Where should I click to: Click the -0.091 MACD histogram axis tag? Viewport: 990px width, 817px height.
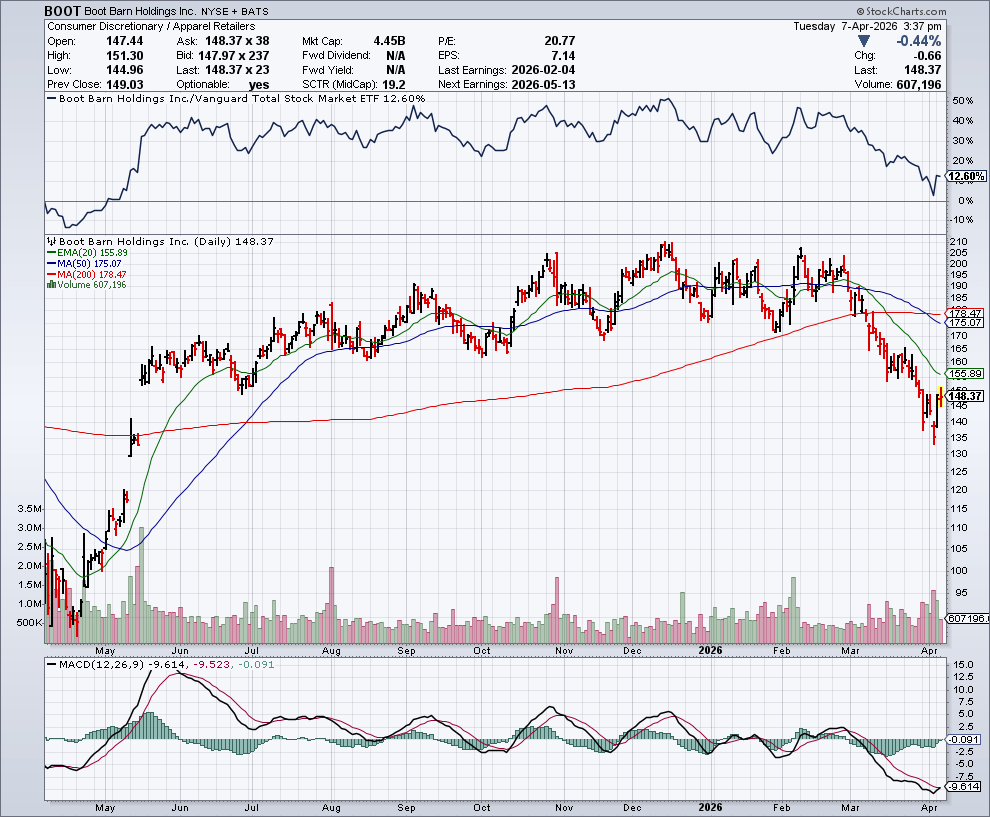click(963, 739)
